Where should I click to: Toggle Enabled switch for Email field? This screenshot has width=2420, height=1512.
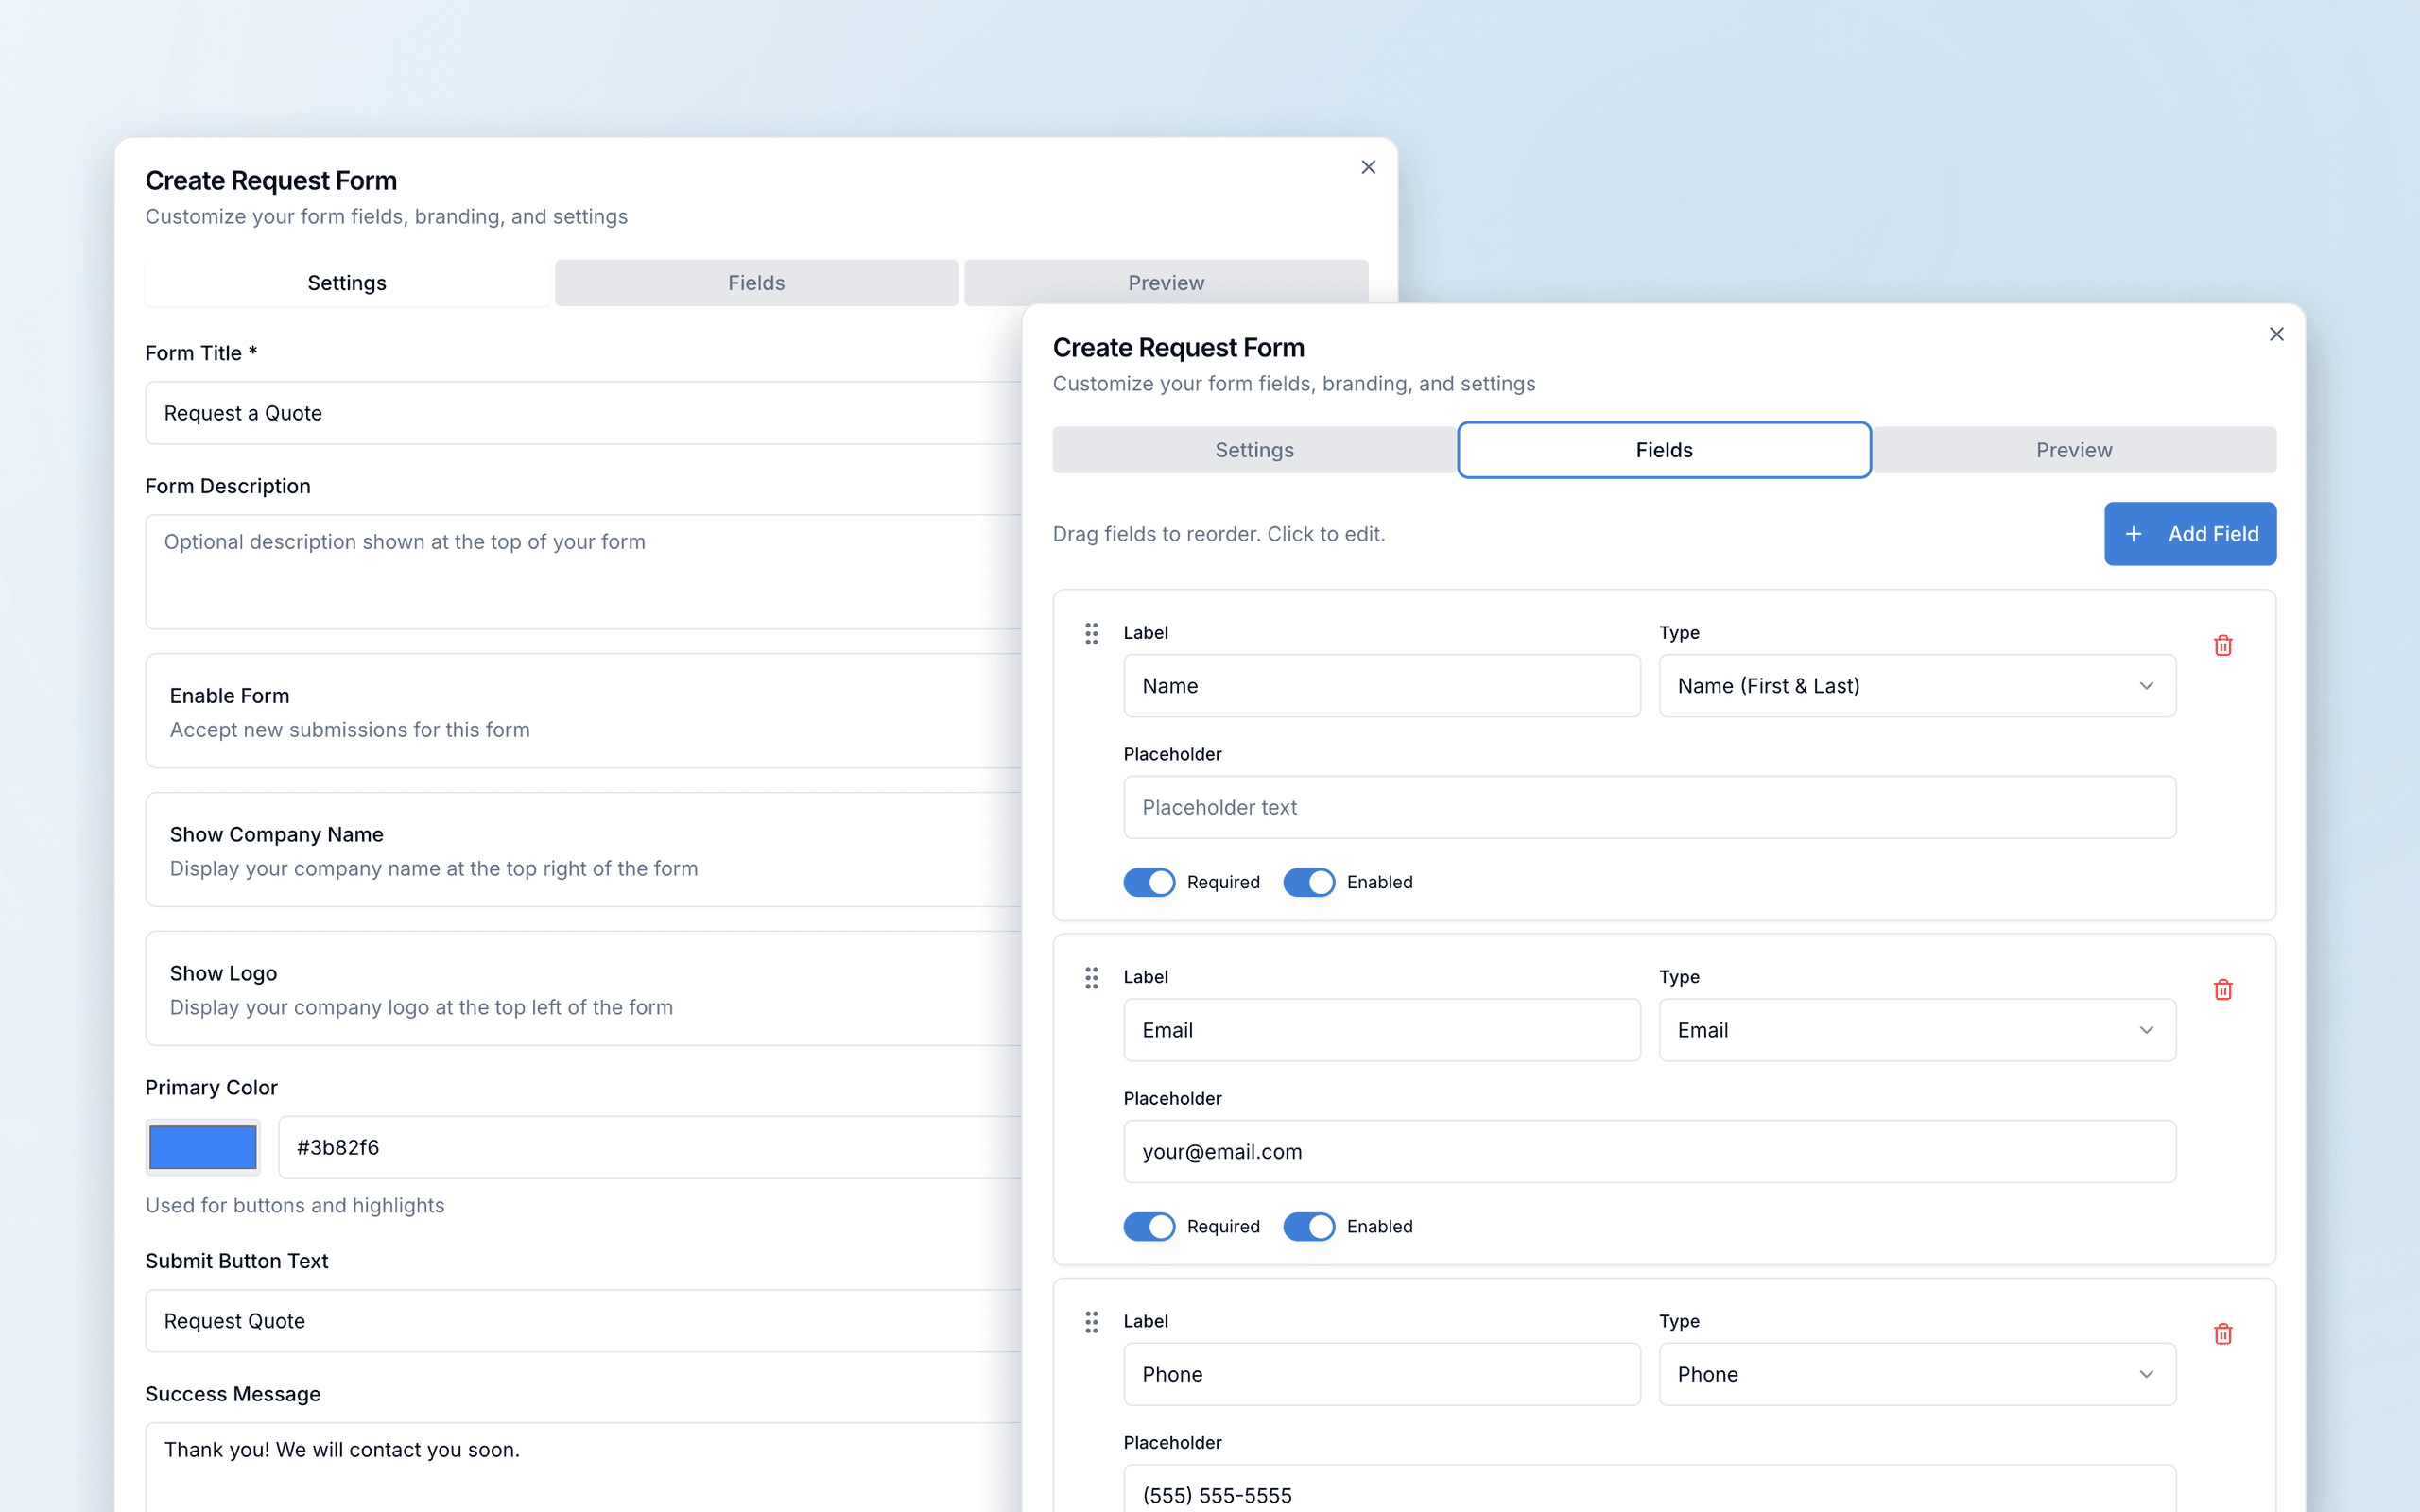pyautogui.click(x=1309, y=1226)
